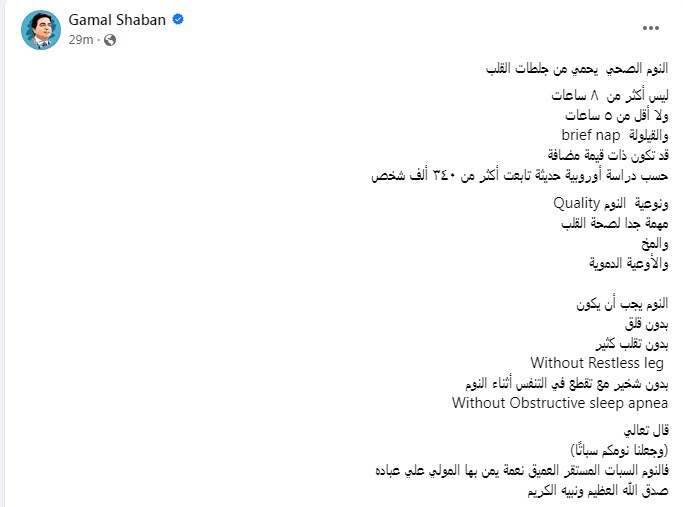Open the 29m post timestamp
The height and width of the screenshot is (507, 683).
tap(81, 40)
